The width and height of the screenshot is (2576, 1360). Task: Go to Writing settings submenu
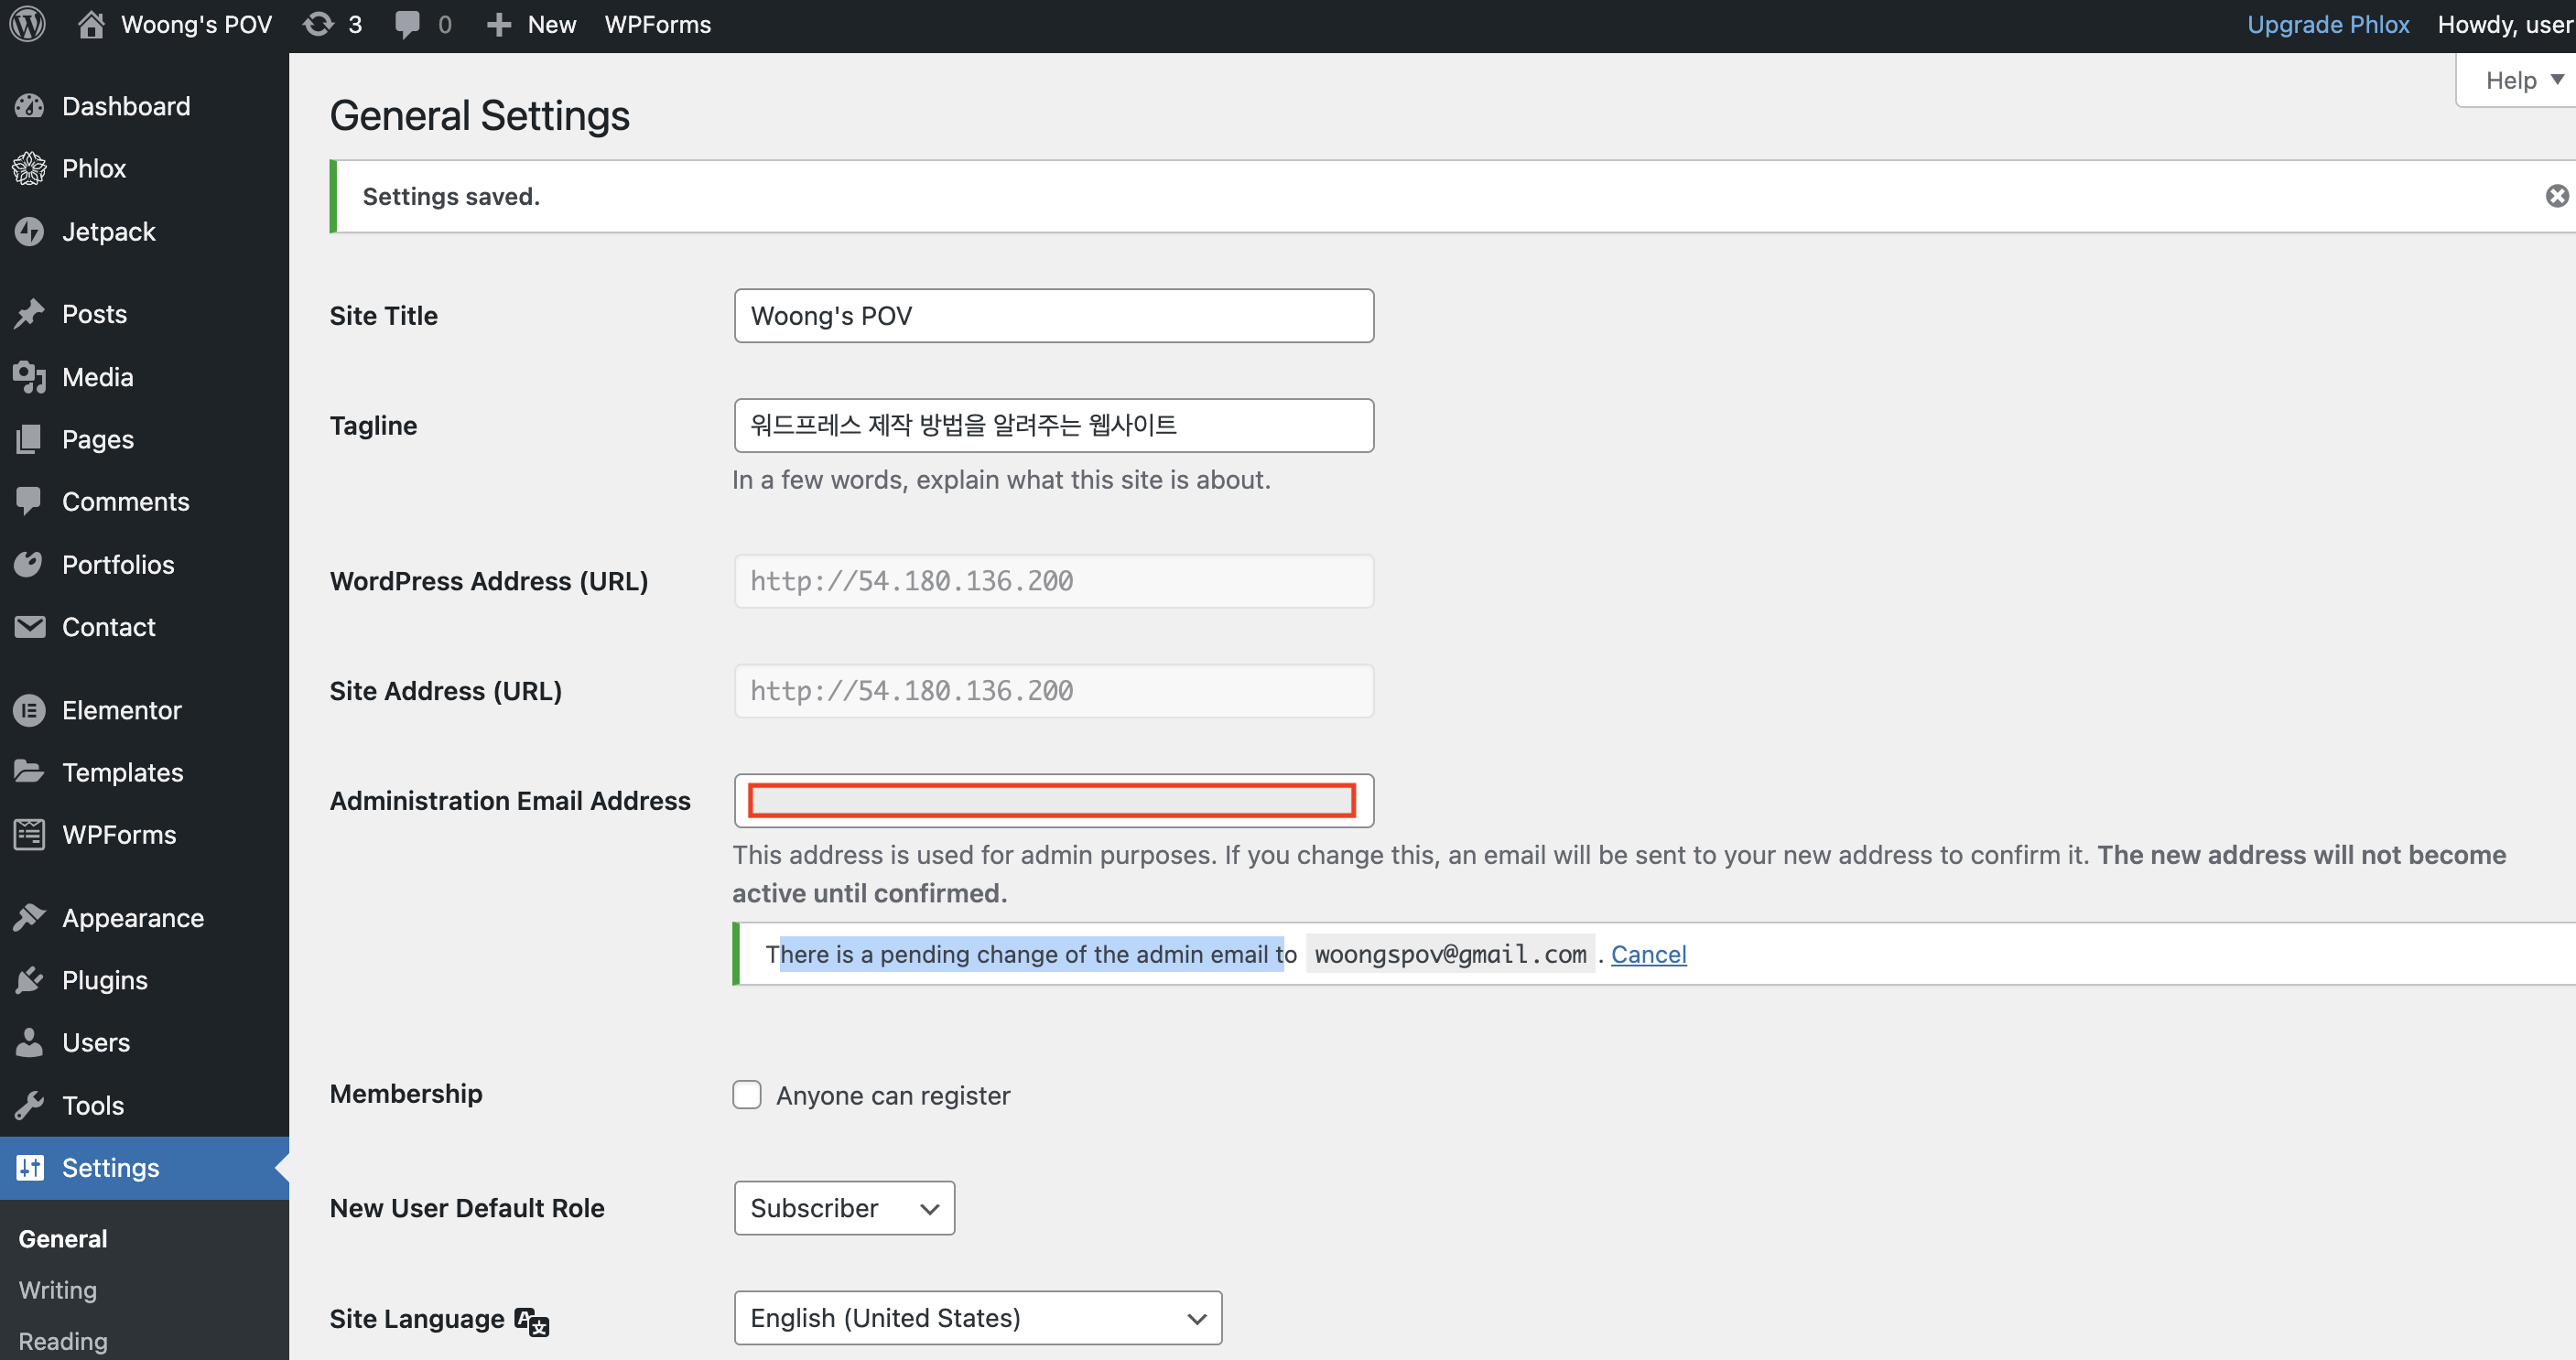[x=58, y=1290]
